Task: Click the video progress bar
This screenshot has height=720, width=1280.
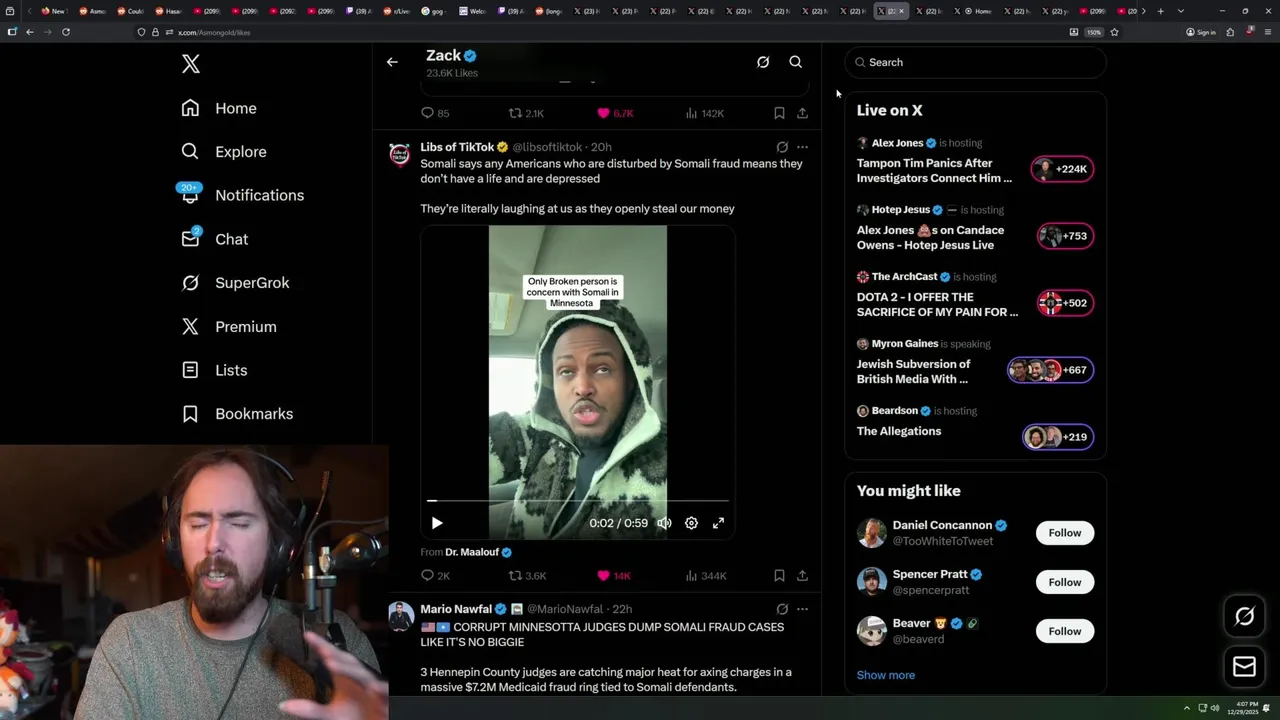Action: [578, 500]
